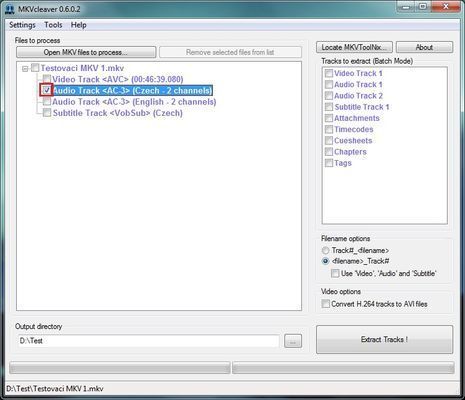This screenshot has width=465, height=400.
Task: Enable Tags extraction checkbox
Action: coord(329,163)
